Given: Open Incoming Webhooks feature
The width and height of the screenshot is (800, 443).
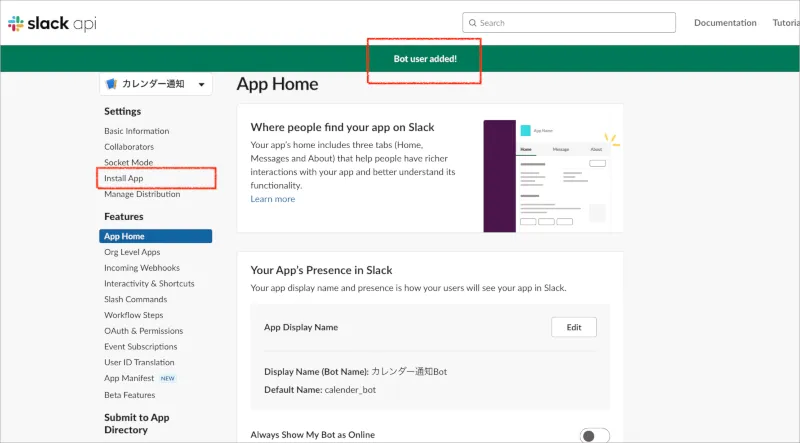Looking at the screenshot, I should tap(142, 268).
